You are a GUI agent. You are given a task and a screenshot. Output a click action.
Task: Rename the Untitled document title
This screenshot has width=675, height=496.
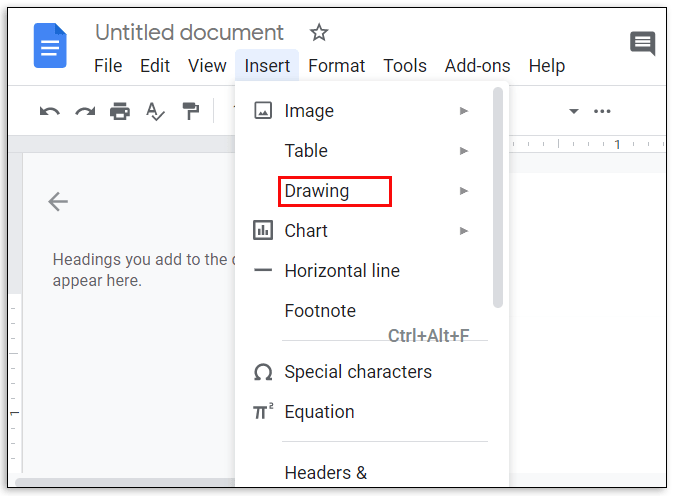click(189, 33)
